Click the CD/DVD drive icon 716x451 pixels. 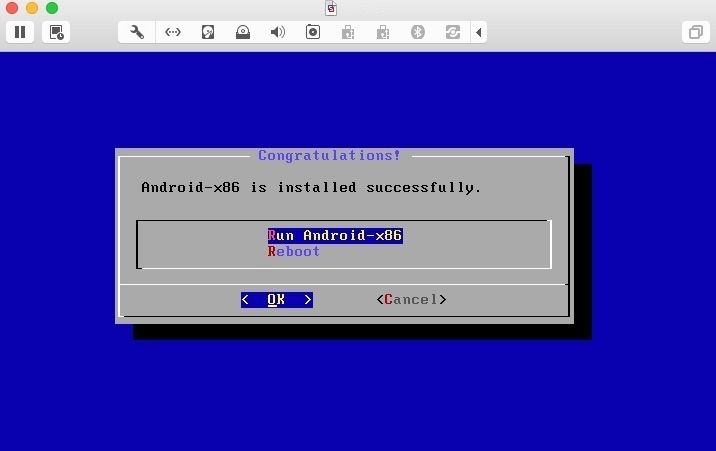[243, 32]
